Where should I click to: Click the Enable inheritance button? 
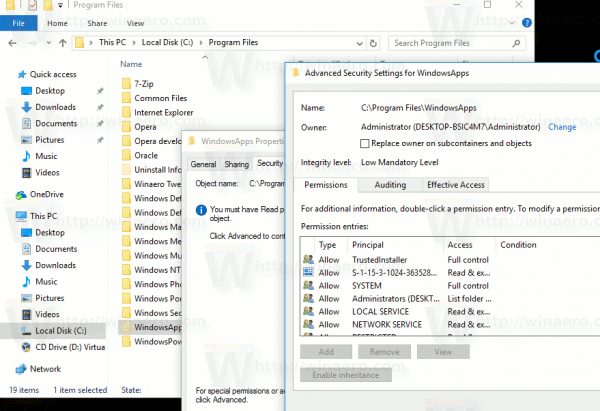coord(346,375)
